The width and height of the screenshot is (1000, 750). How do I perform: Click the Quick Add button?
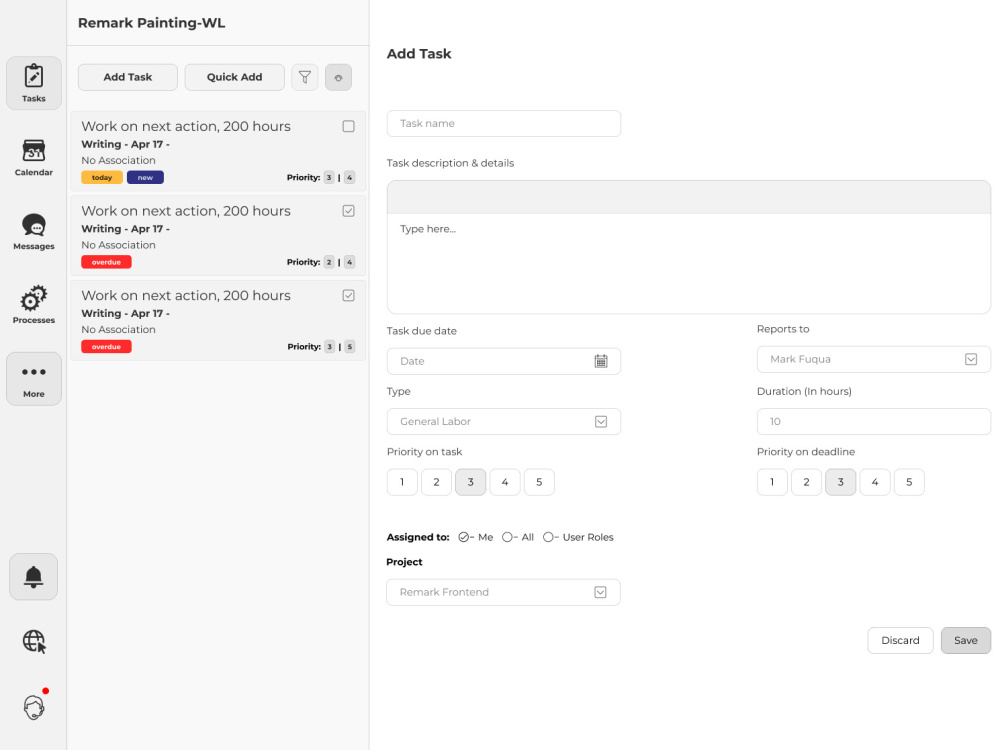[x=234, y=77]
